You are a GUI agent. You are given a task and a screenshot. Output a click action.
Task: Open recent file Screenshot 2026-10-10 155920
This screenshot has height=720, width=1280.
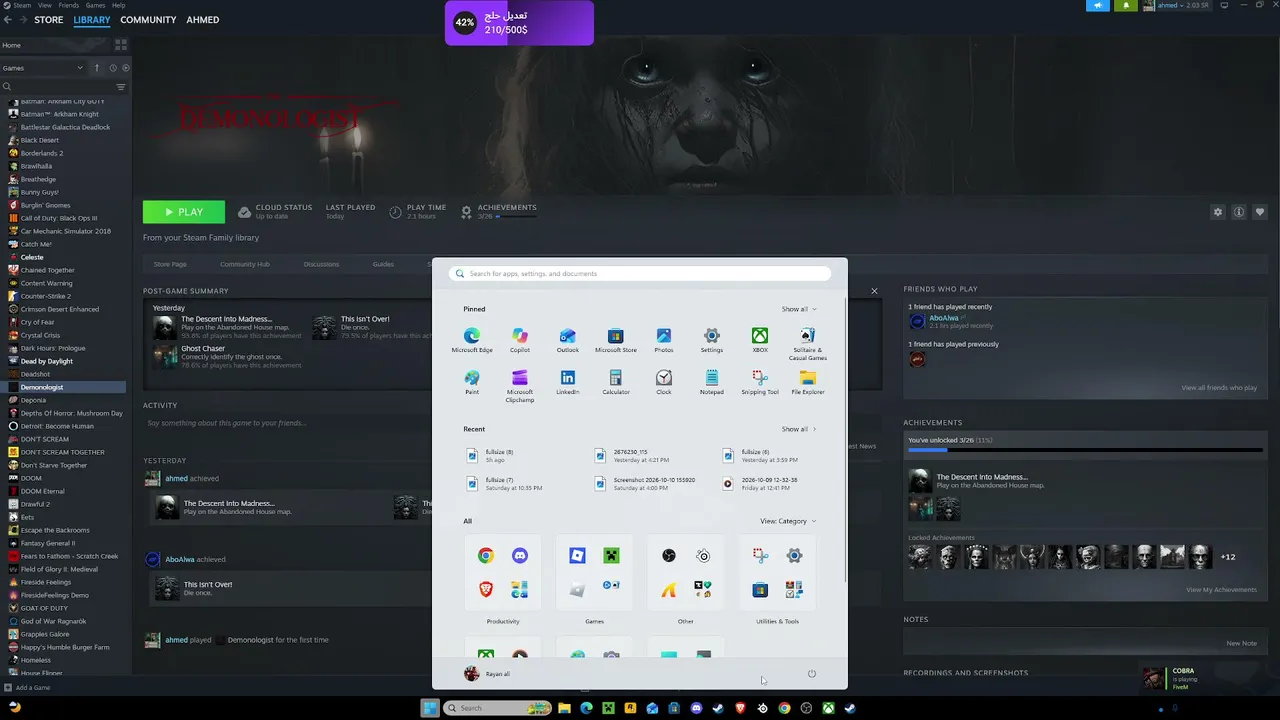pos(647,484)
